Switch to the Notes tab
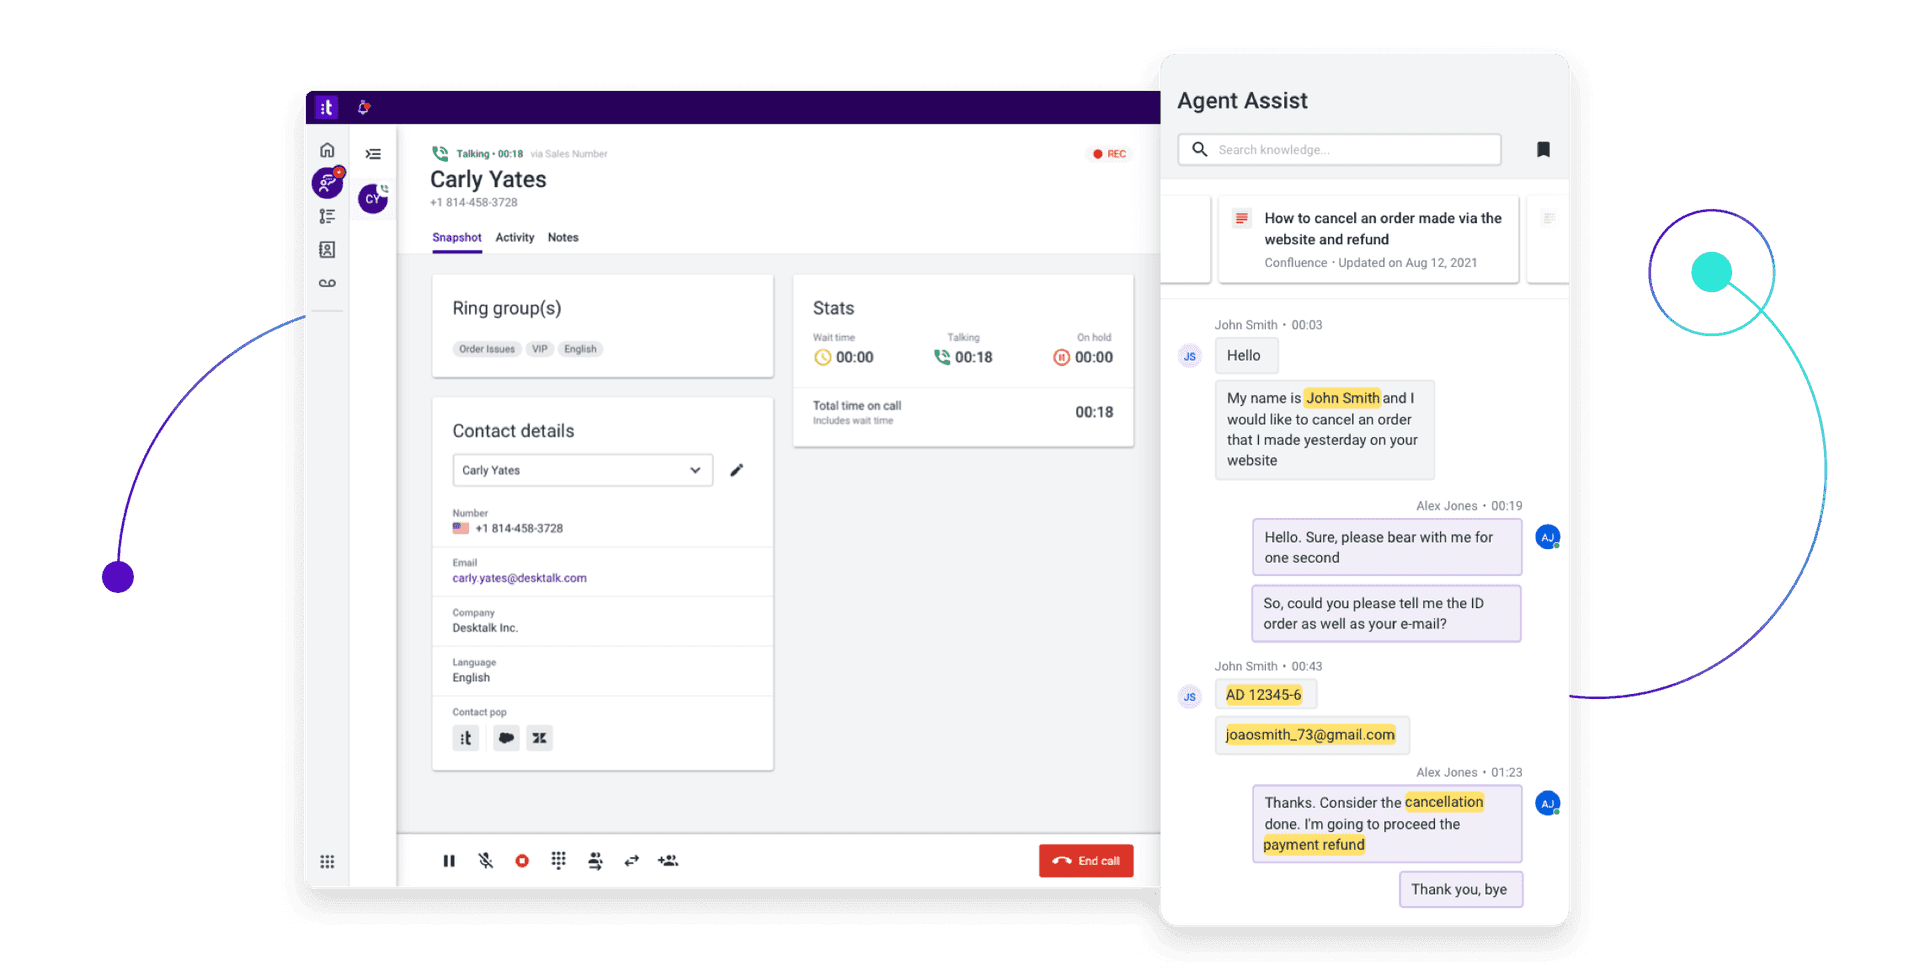 [x=563, y=238]
